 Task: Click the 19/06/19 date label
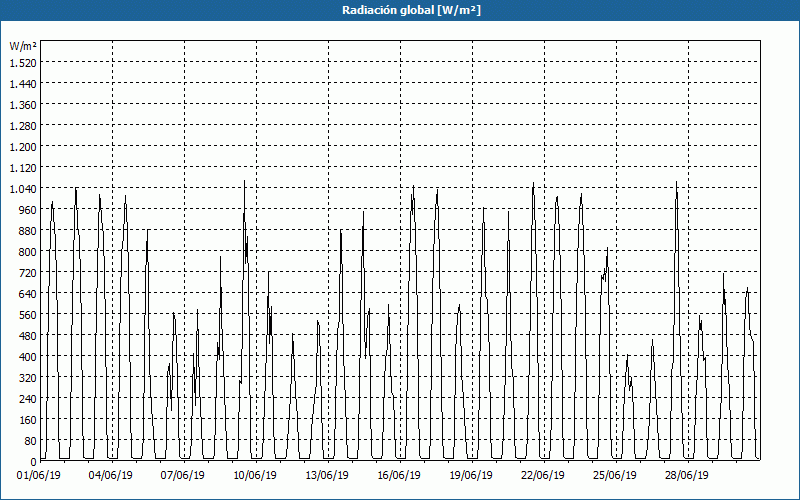pos(471,476)
